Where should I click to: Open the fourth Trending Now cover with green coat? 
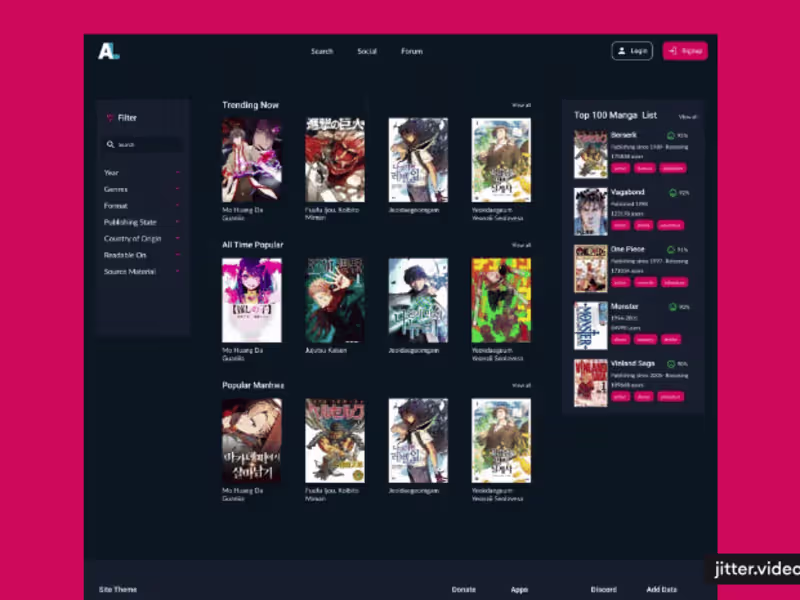pyautogui.click(x=501, y=160)
